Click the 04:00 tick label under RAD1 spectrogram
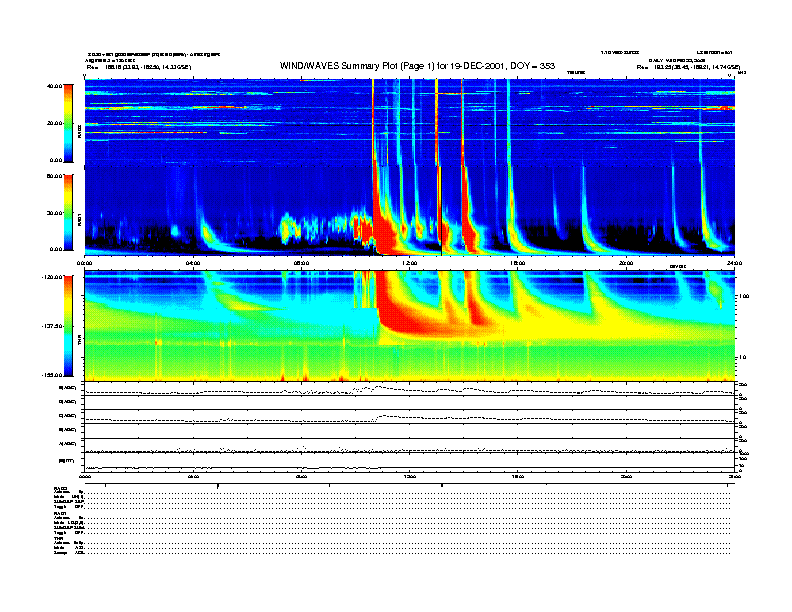The width and height of the screenshot is (792, 612). (193, 263)
